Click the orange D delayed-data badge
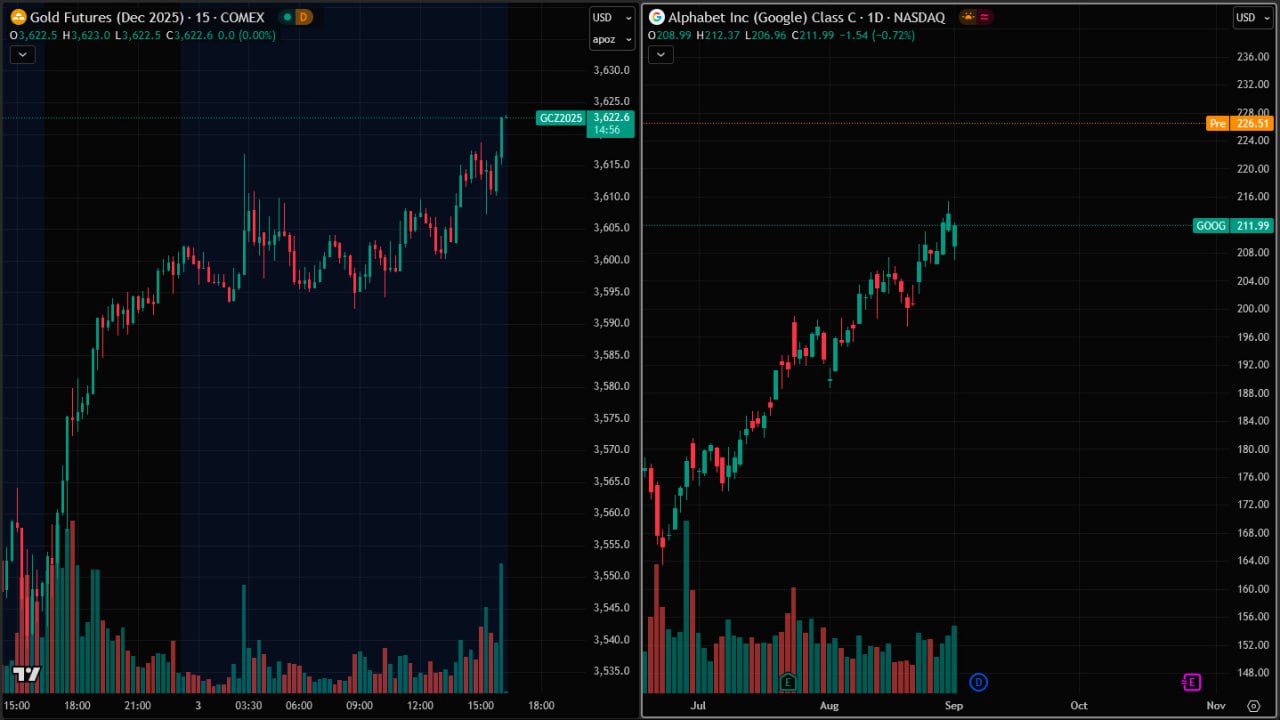1280x720 pixels. pyautogui.click(x=304, y=17)
